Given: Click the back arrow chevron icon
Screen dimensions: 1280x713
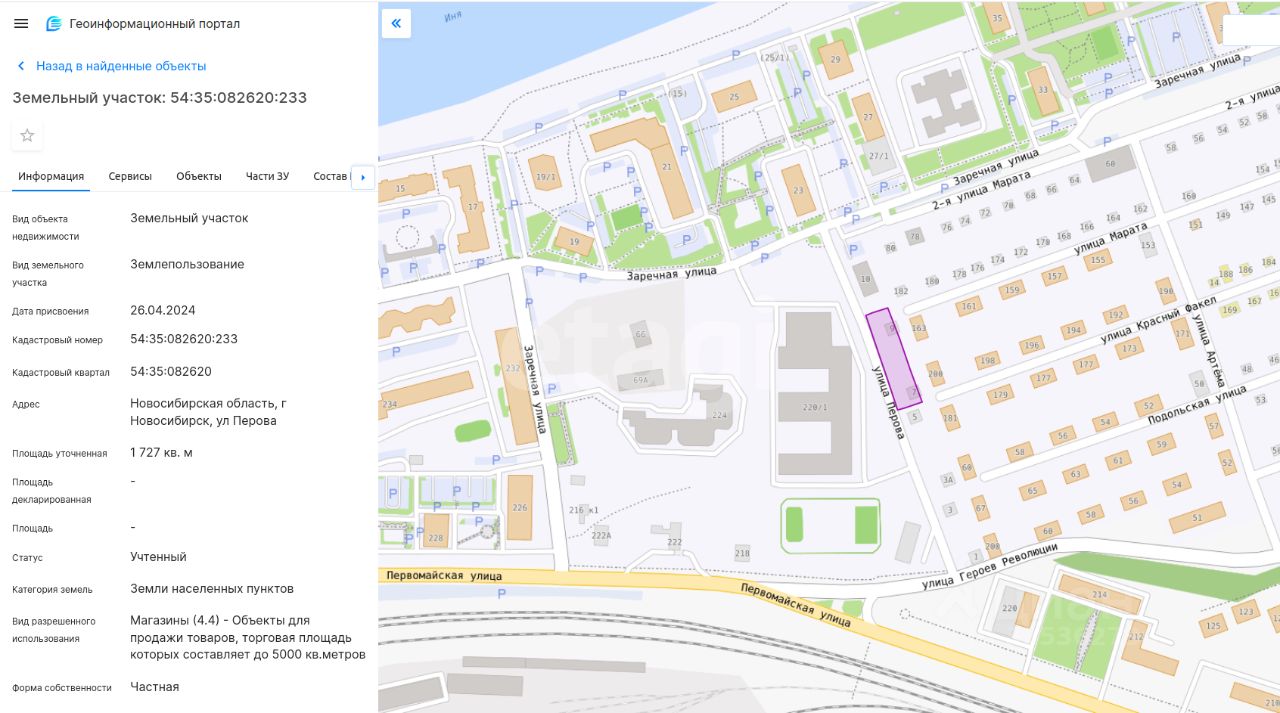Looking at the screenshot, I should pos(21,66).
